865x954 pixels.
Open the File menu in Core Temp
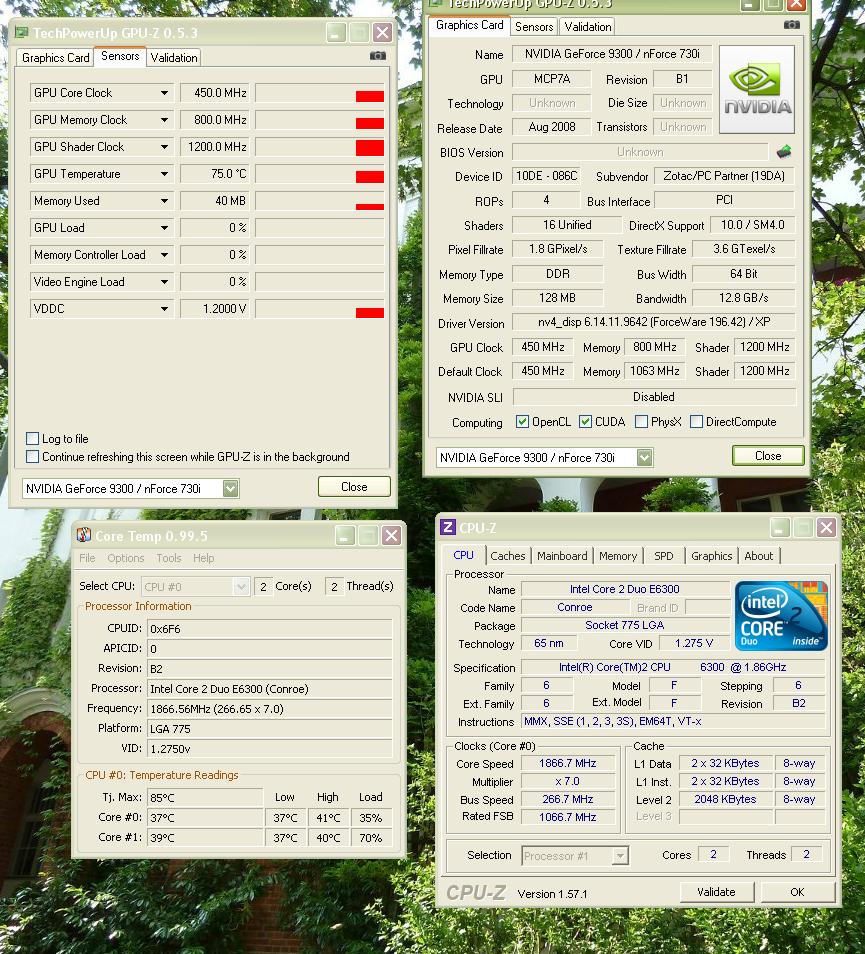click(x=87, y=558)
